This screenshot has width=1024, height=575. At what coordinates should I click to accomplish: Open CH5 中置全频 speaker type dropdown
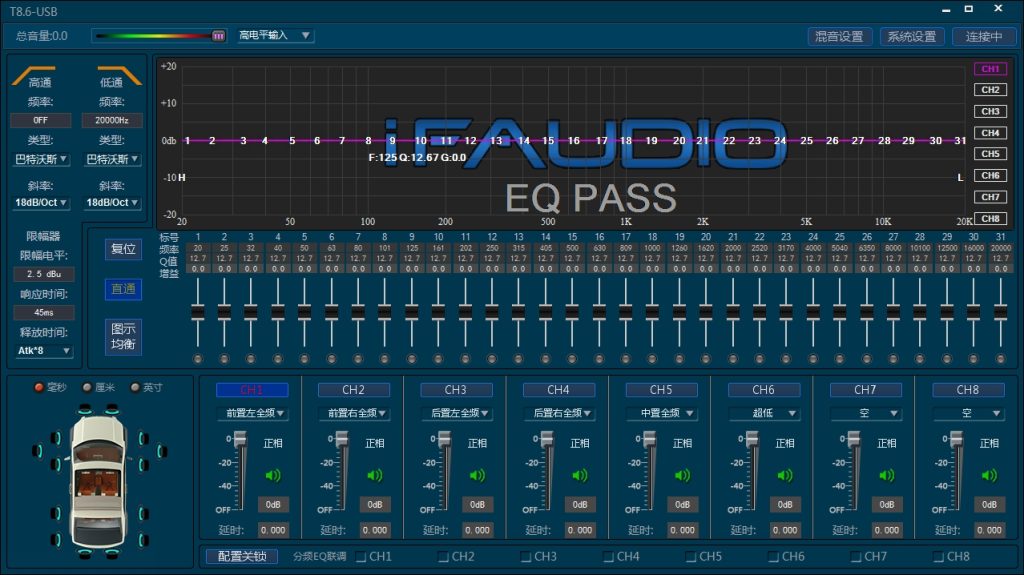(x=661, y=413)
